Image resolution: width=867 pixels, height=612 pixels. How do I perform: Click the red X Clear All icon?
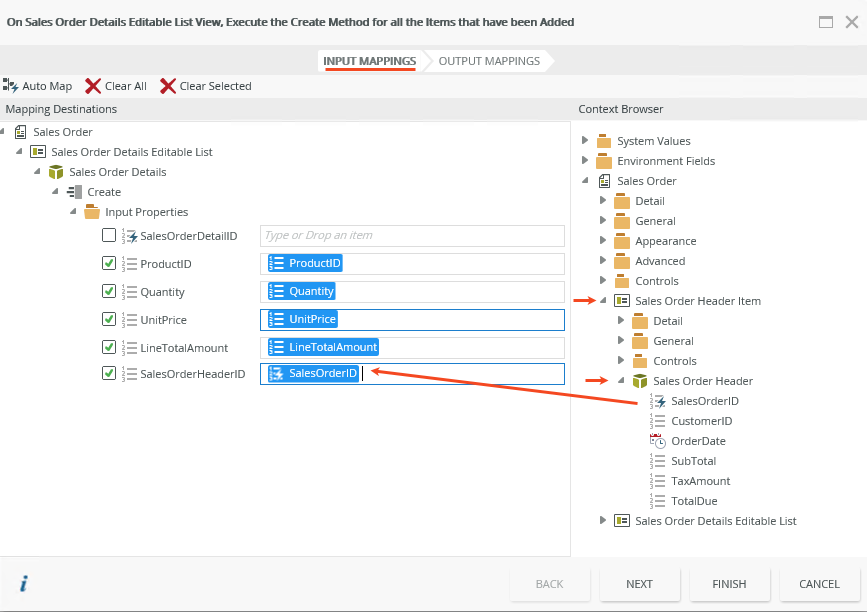pos(93,86)
